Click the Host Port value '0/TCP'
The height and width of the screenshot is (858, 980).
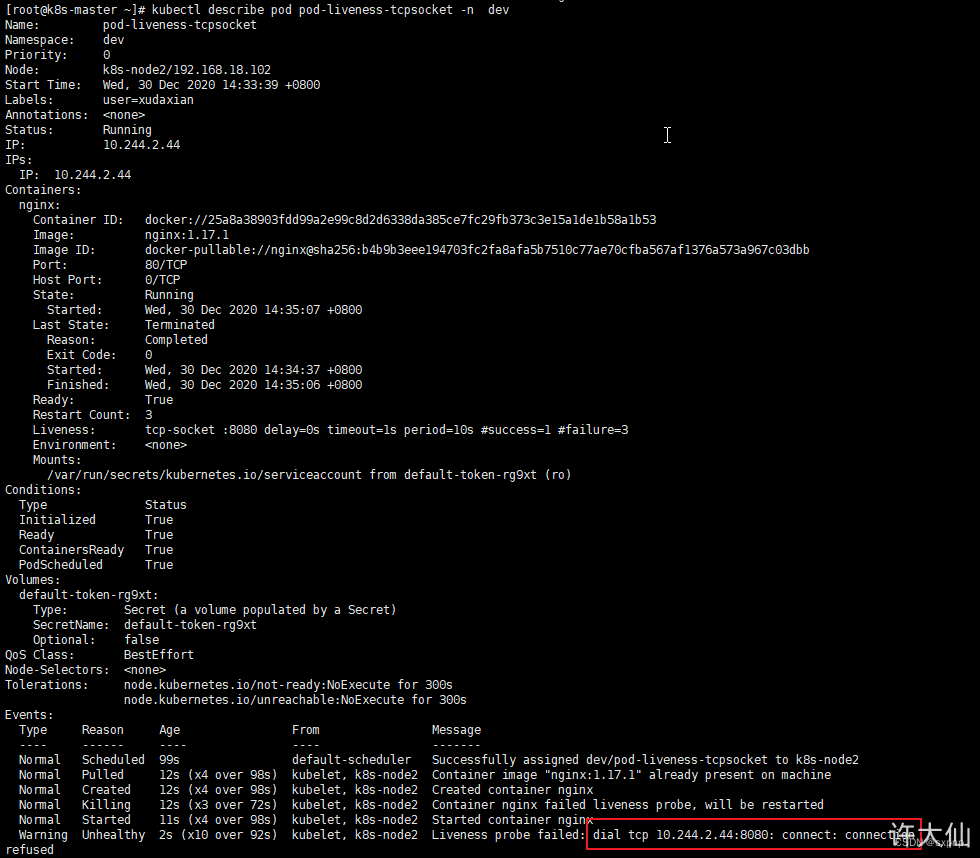click(162, 280)
